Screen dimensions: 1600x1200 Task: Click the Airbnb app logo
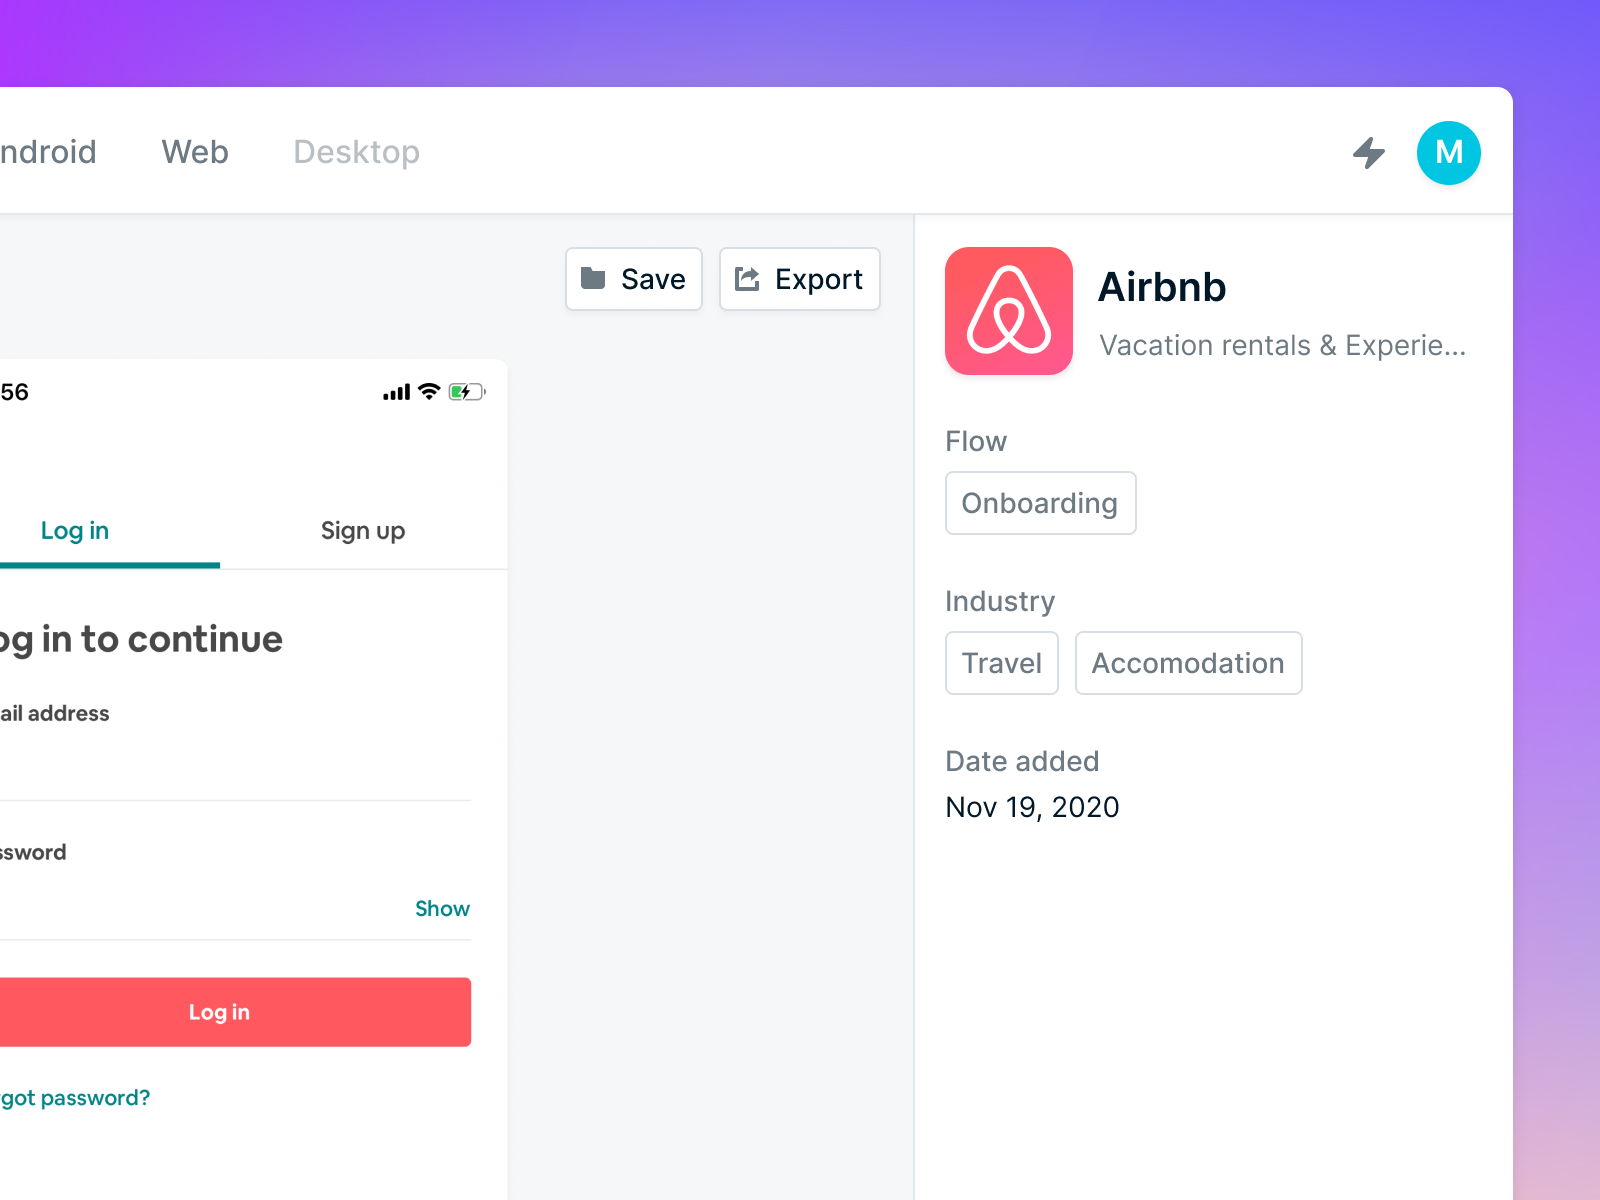[x=1009, y=311]
